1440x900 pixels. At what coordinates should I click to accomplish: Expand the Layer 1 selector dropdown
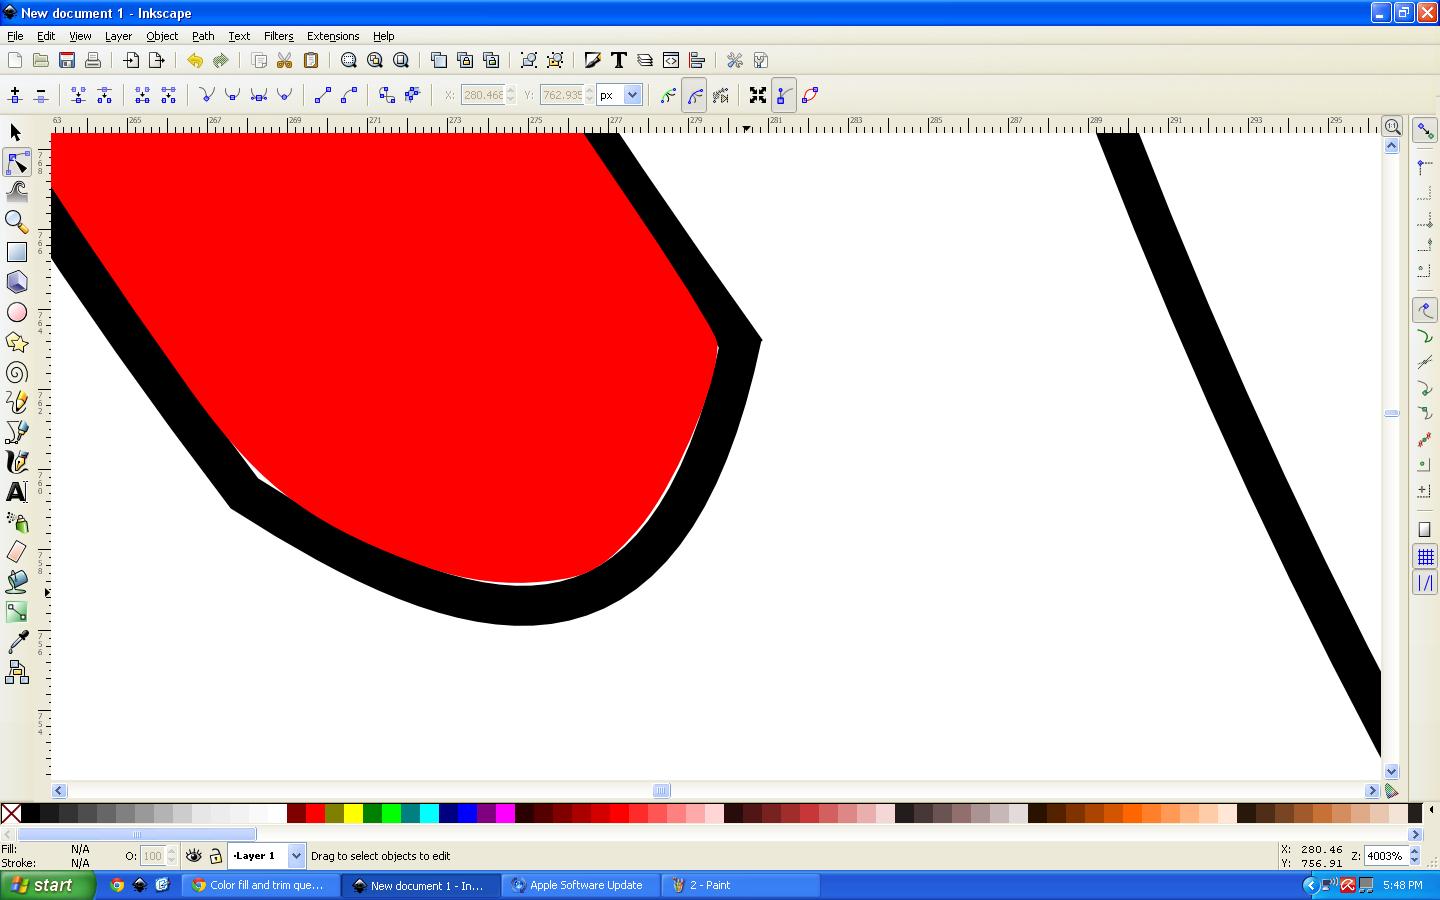tap(296, 856)
